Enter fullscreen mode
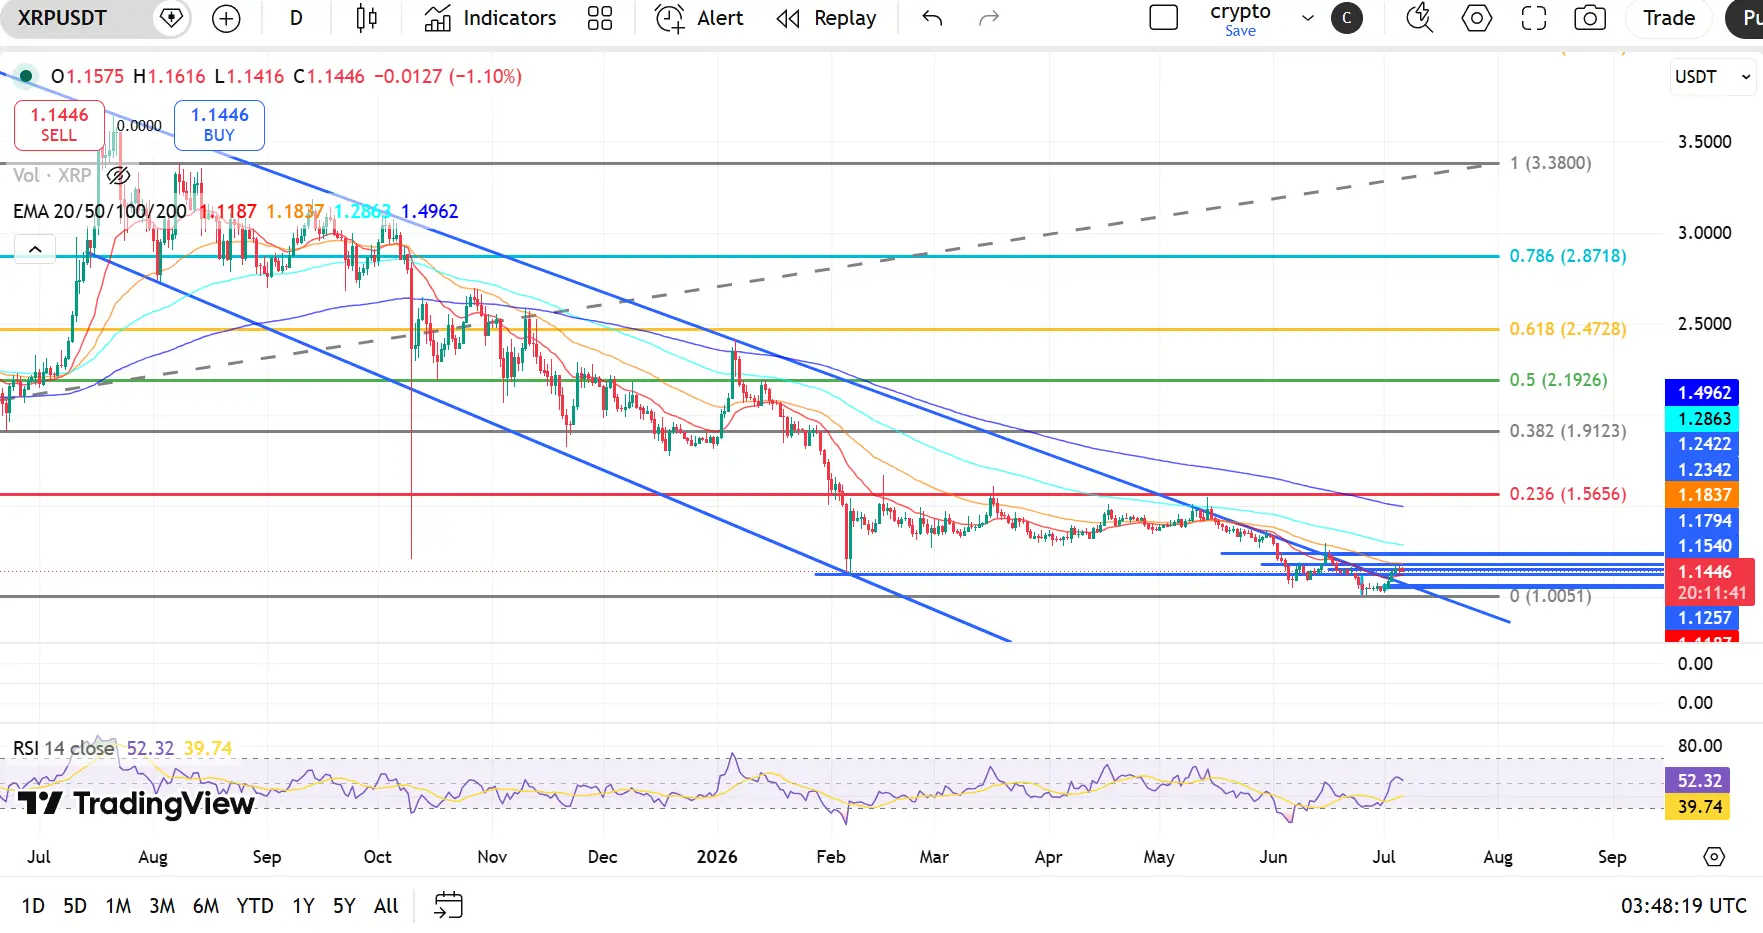This screenshot has width=1763, height=933. 1534,18
